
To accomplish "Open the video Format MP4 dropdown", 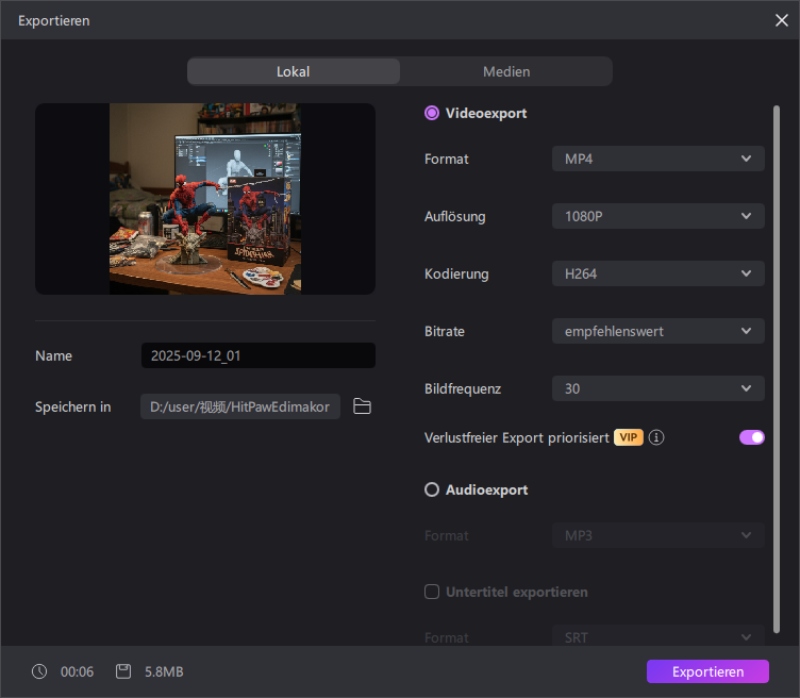I will pyautogui.click(x=658, y=159).
